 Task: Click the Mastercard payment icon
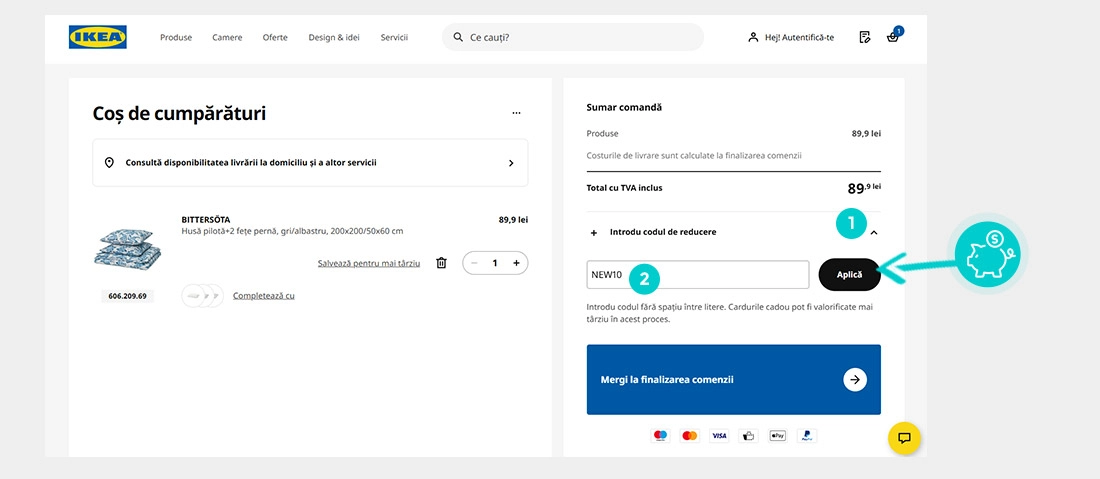[x=690, y=436]
